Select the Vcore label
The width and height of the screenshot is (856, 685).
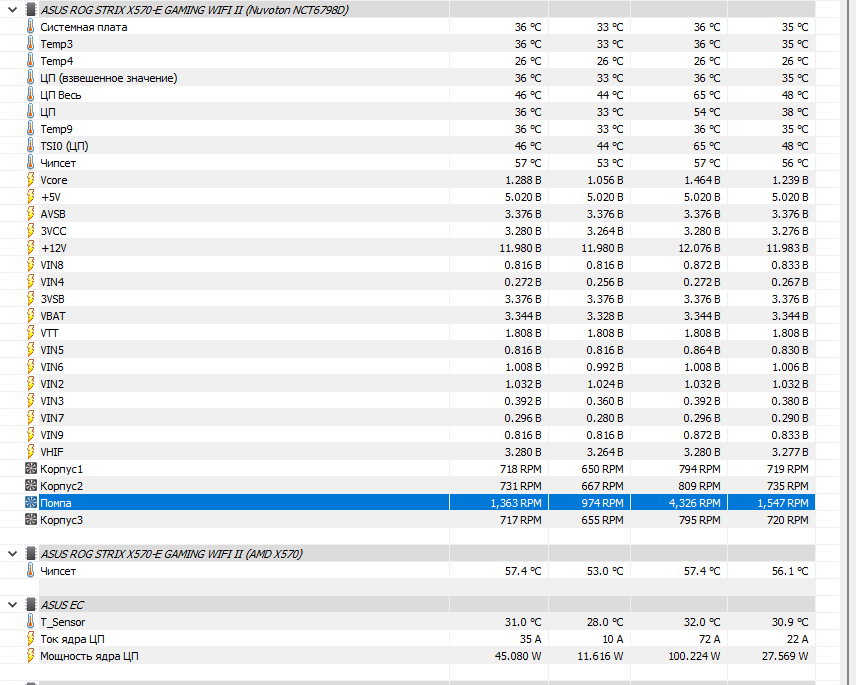coord(54,180)
